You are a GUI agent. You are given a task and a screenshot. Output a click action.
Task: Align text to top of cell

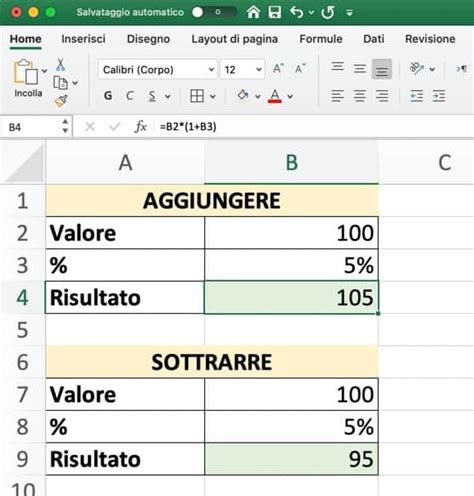(337, 68)
